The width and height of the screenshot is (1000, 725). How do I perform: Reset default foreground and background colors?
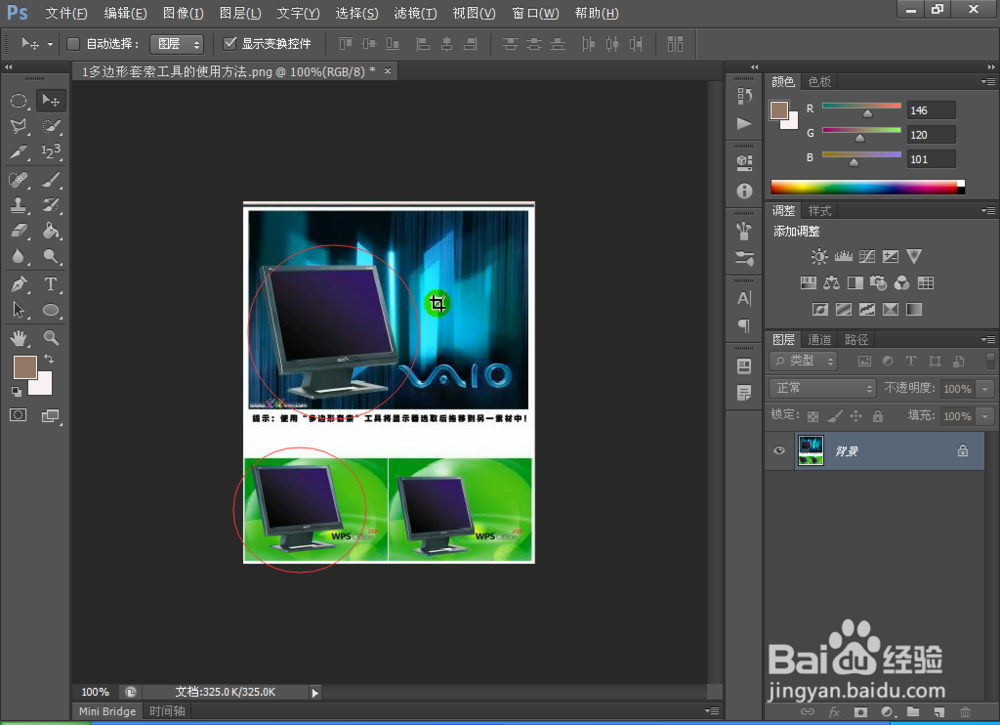(x=16, y=392)
